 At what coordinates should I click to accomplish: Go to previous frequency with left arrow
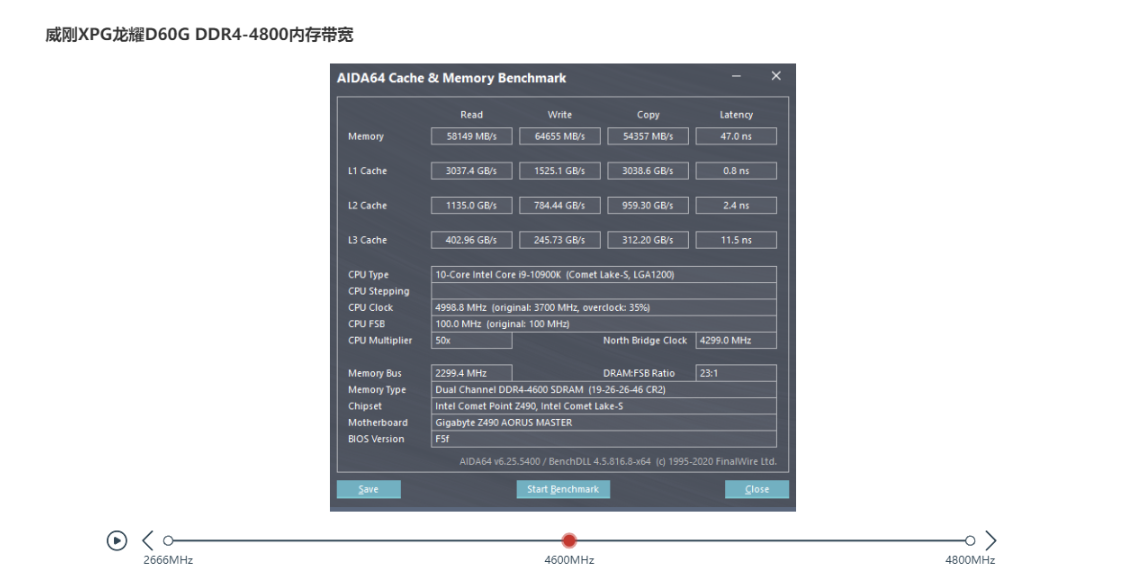(x=148, y=540)
